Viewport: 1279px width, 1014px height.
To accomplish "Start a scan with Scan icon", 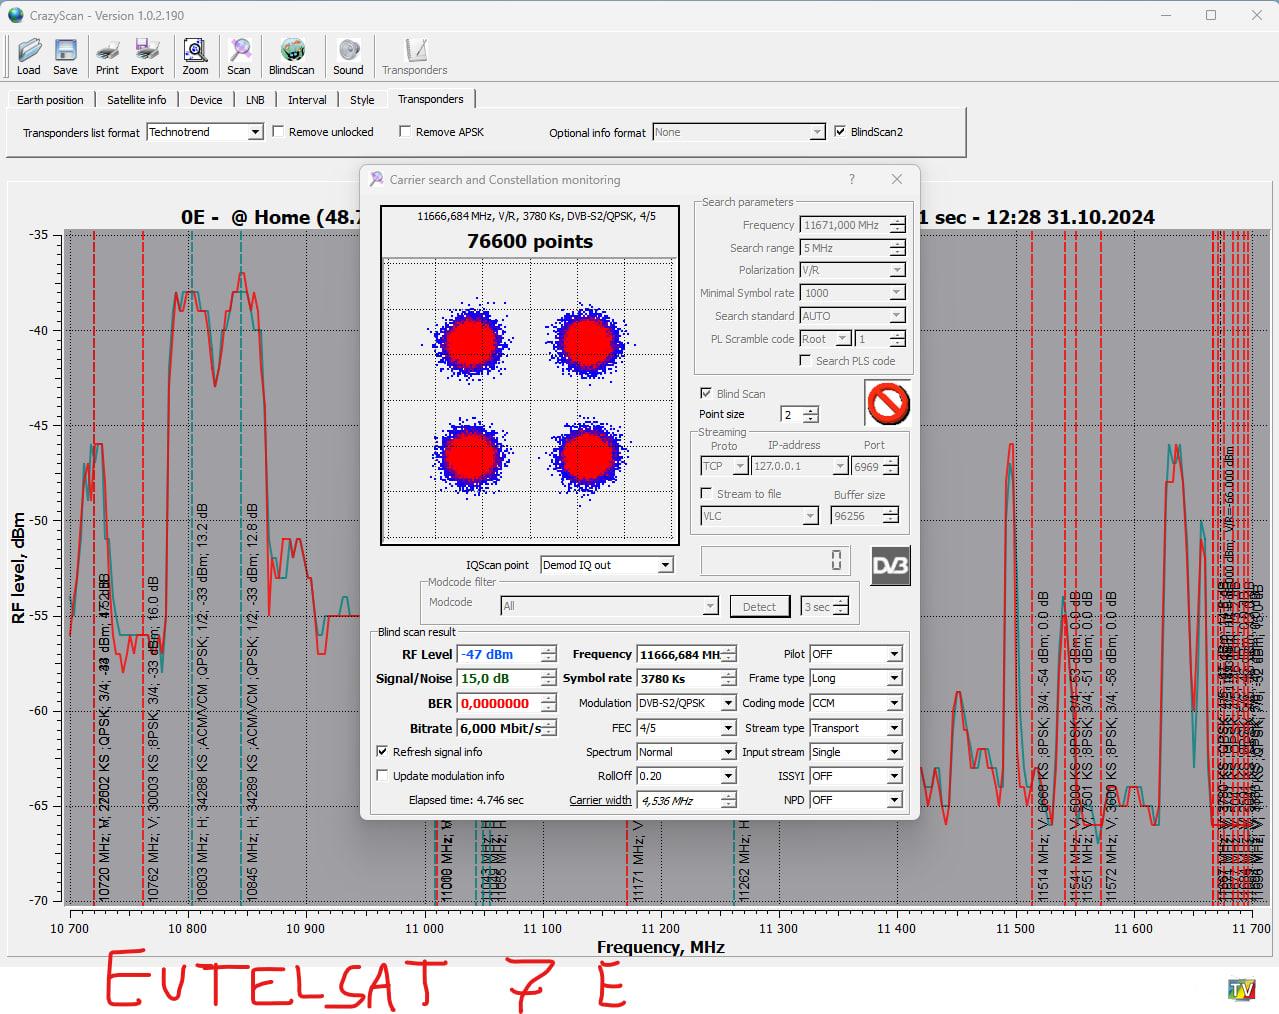I will pyautogui.click(x=239, y=56).
